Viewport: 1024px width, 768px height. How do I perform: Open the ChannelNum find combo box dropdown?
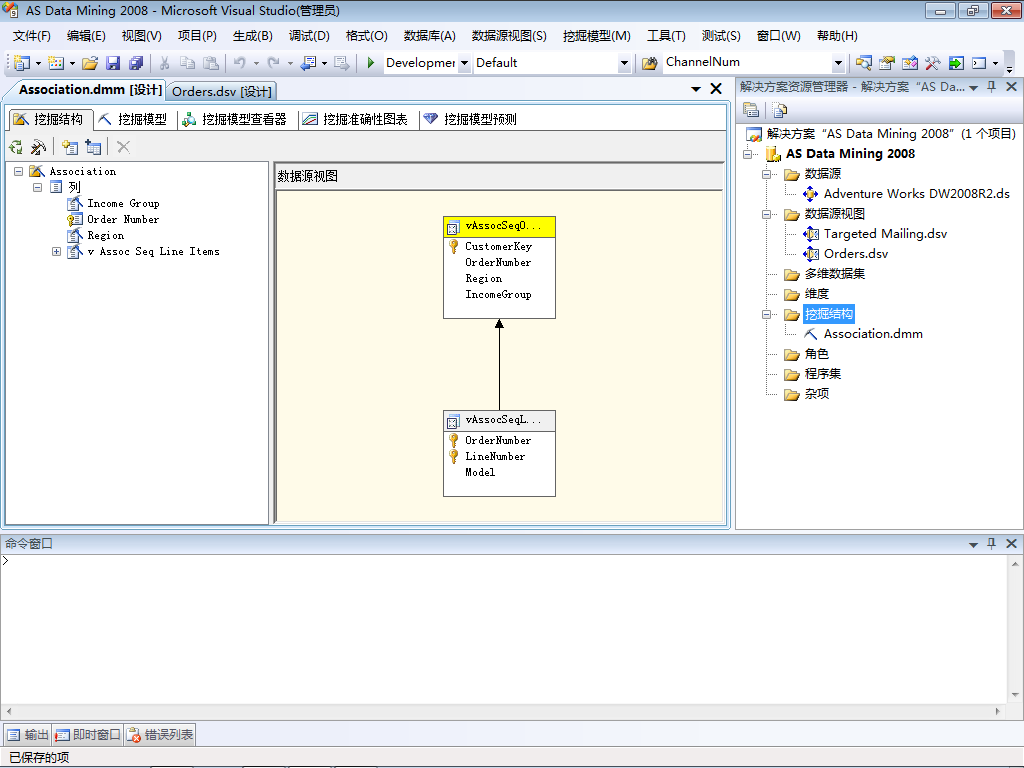839,63
